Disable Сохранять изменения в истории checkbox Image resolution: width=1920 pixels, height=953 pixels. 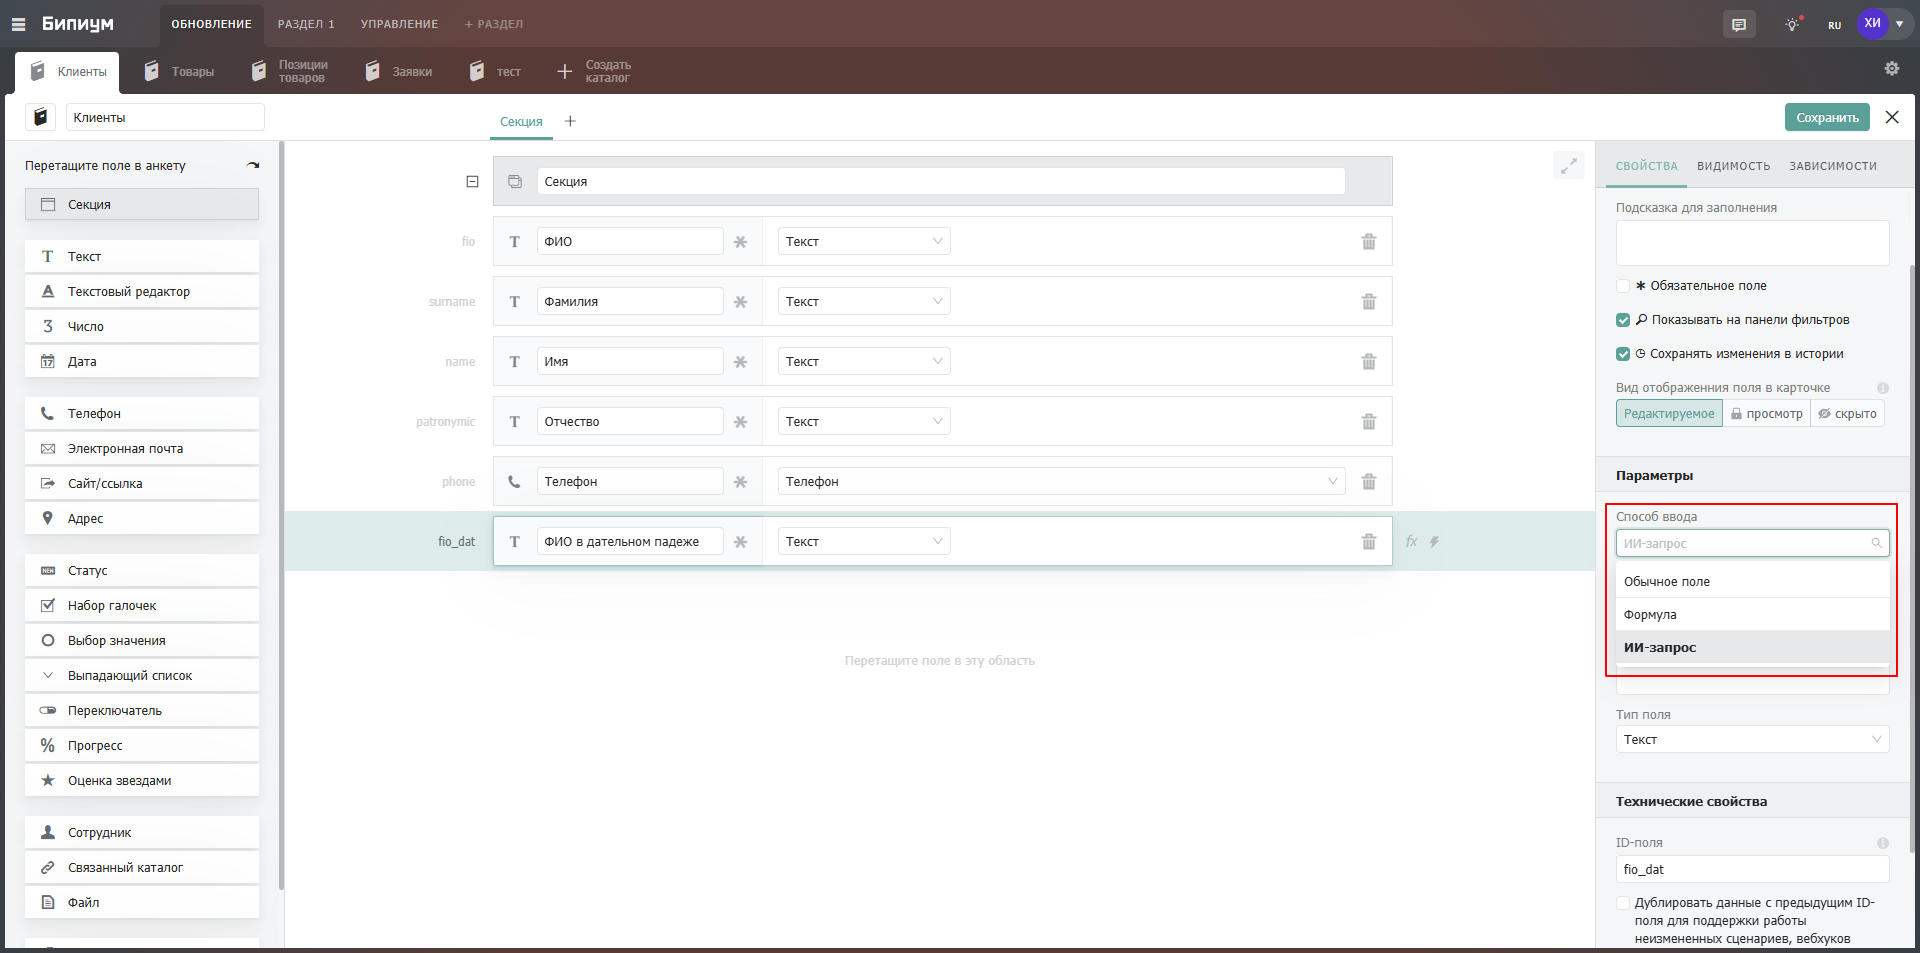[1623, 354]
